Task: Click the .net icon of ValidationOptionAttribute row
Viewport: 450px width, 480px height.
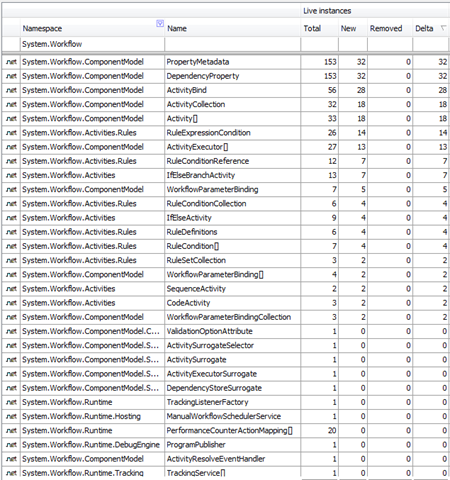Action: (11, 331)
